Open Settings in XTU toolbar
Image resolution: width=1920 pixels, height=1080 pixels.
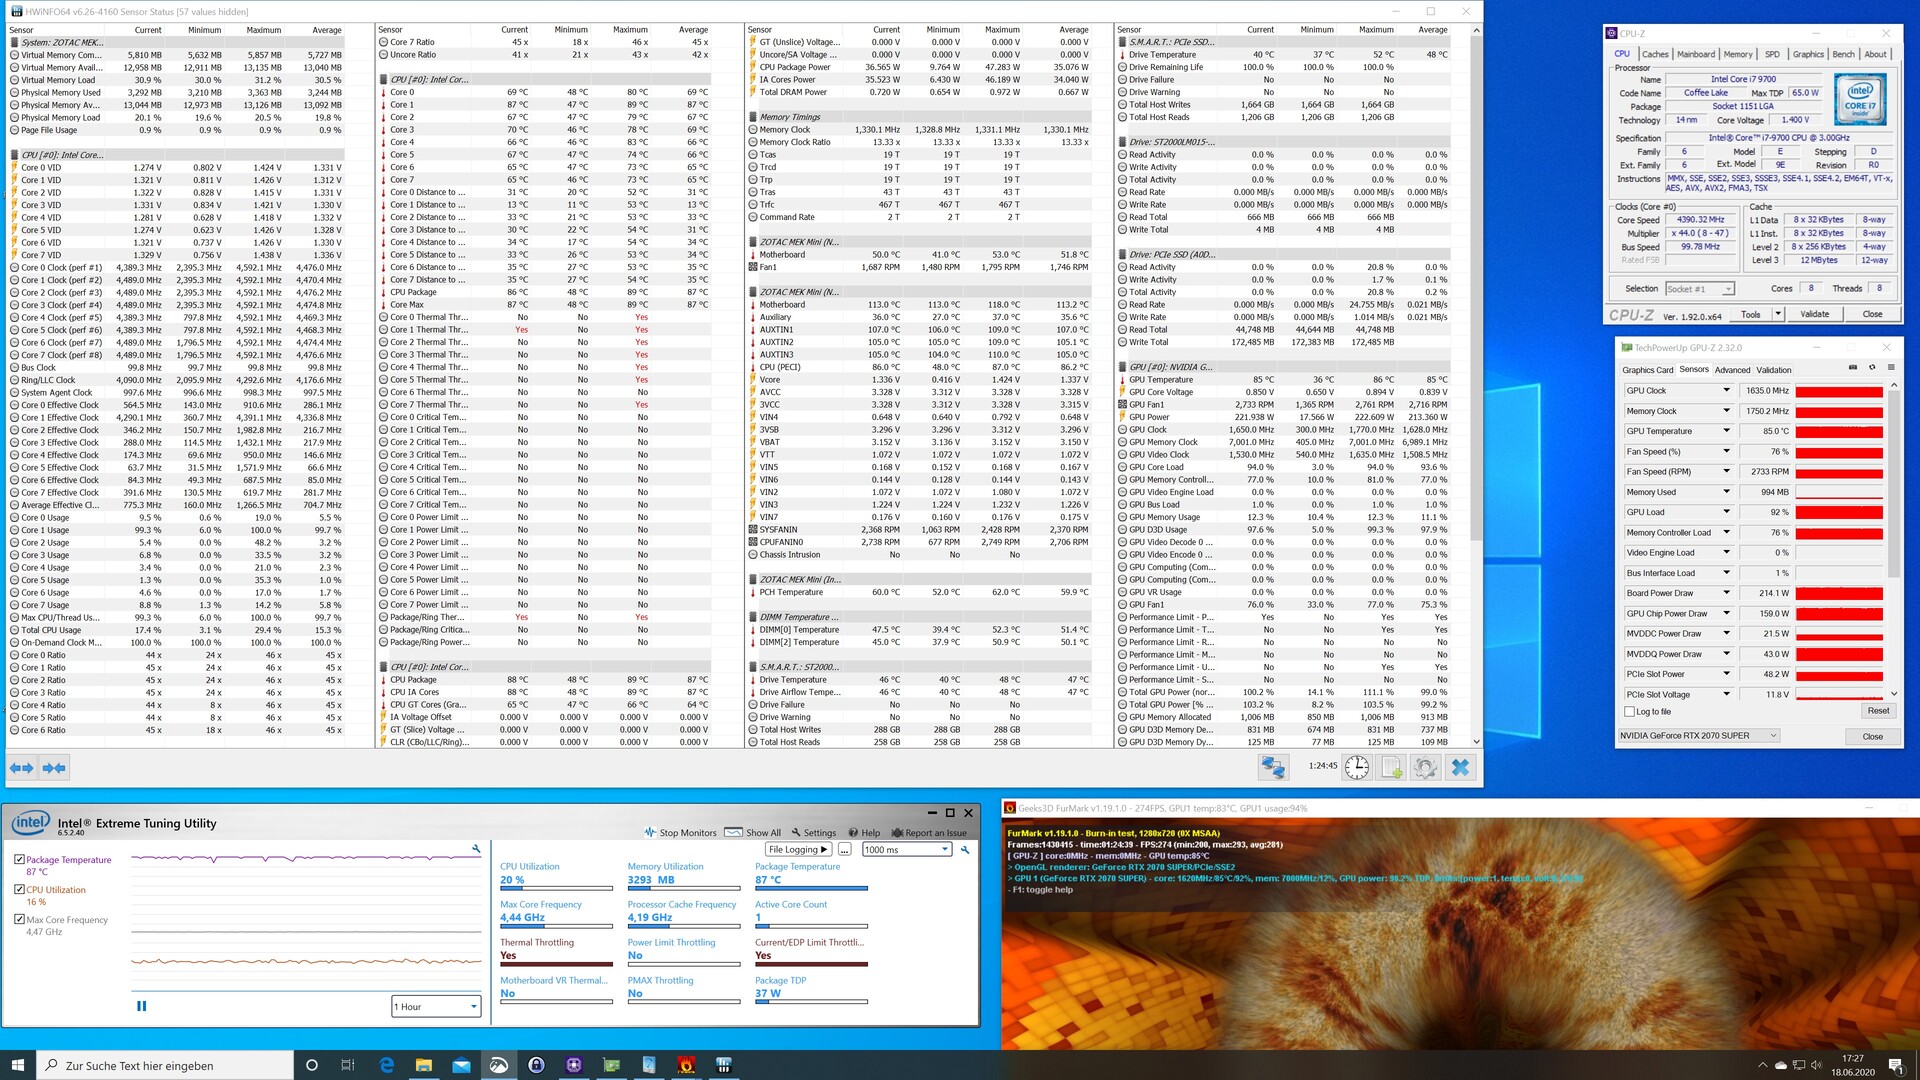(x=813, y=833)
